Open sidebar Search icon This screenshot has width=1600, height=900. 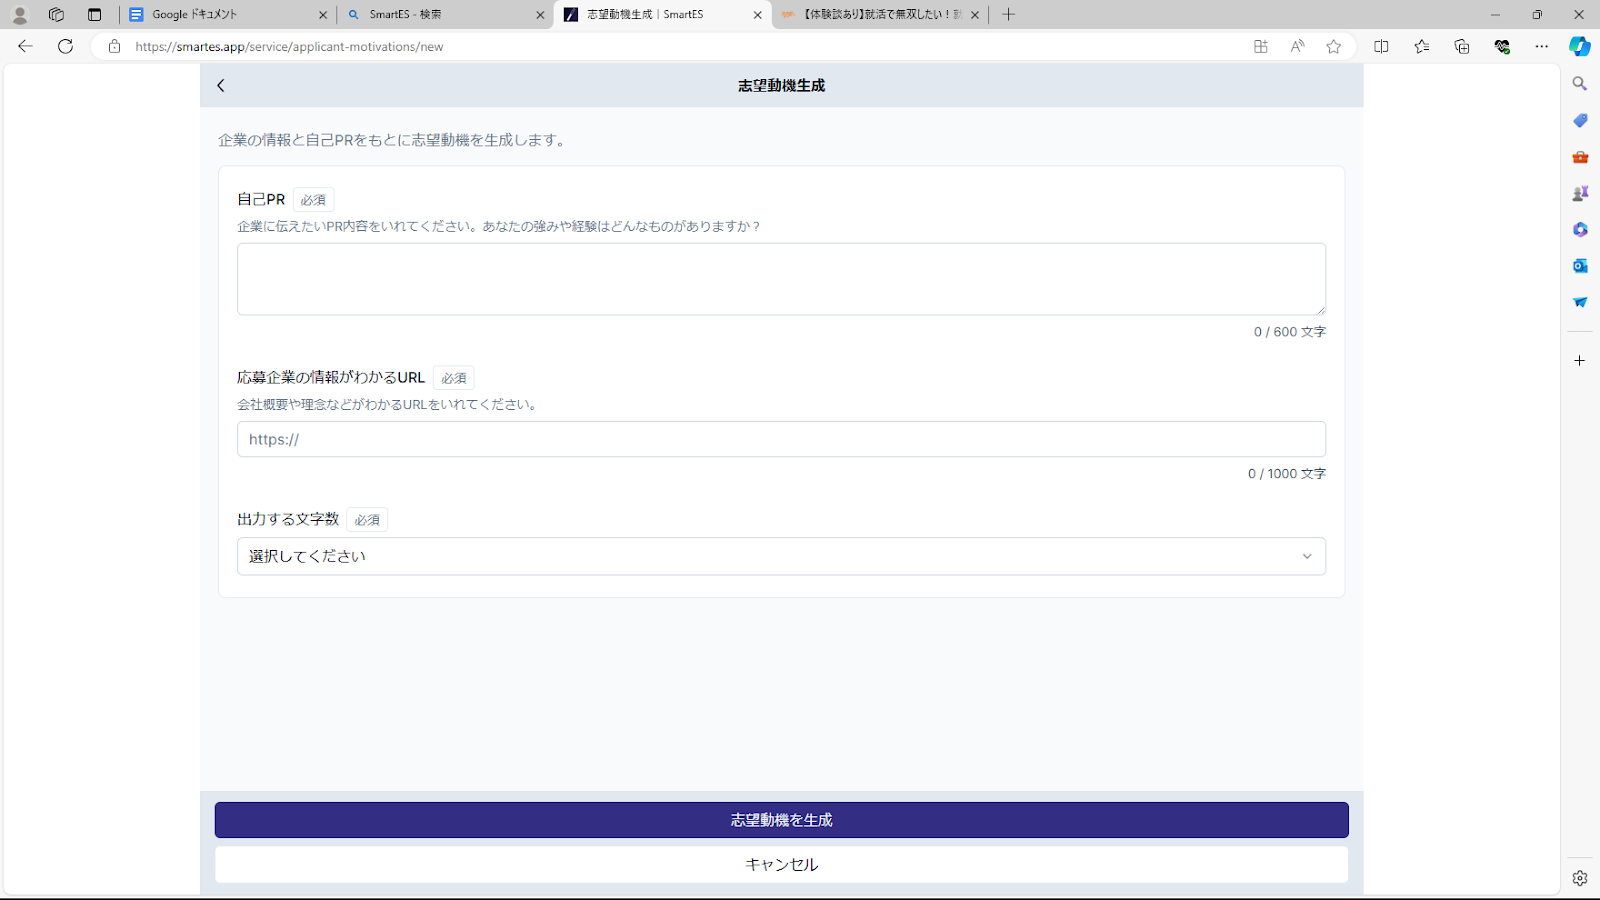[x=1580, y=84]
